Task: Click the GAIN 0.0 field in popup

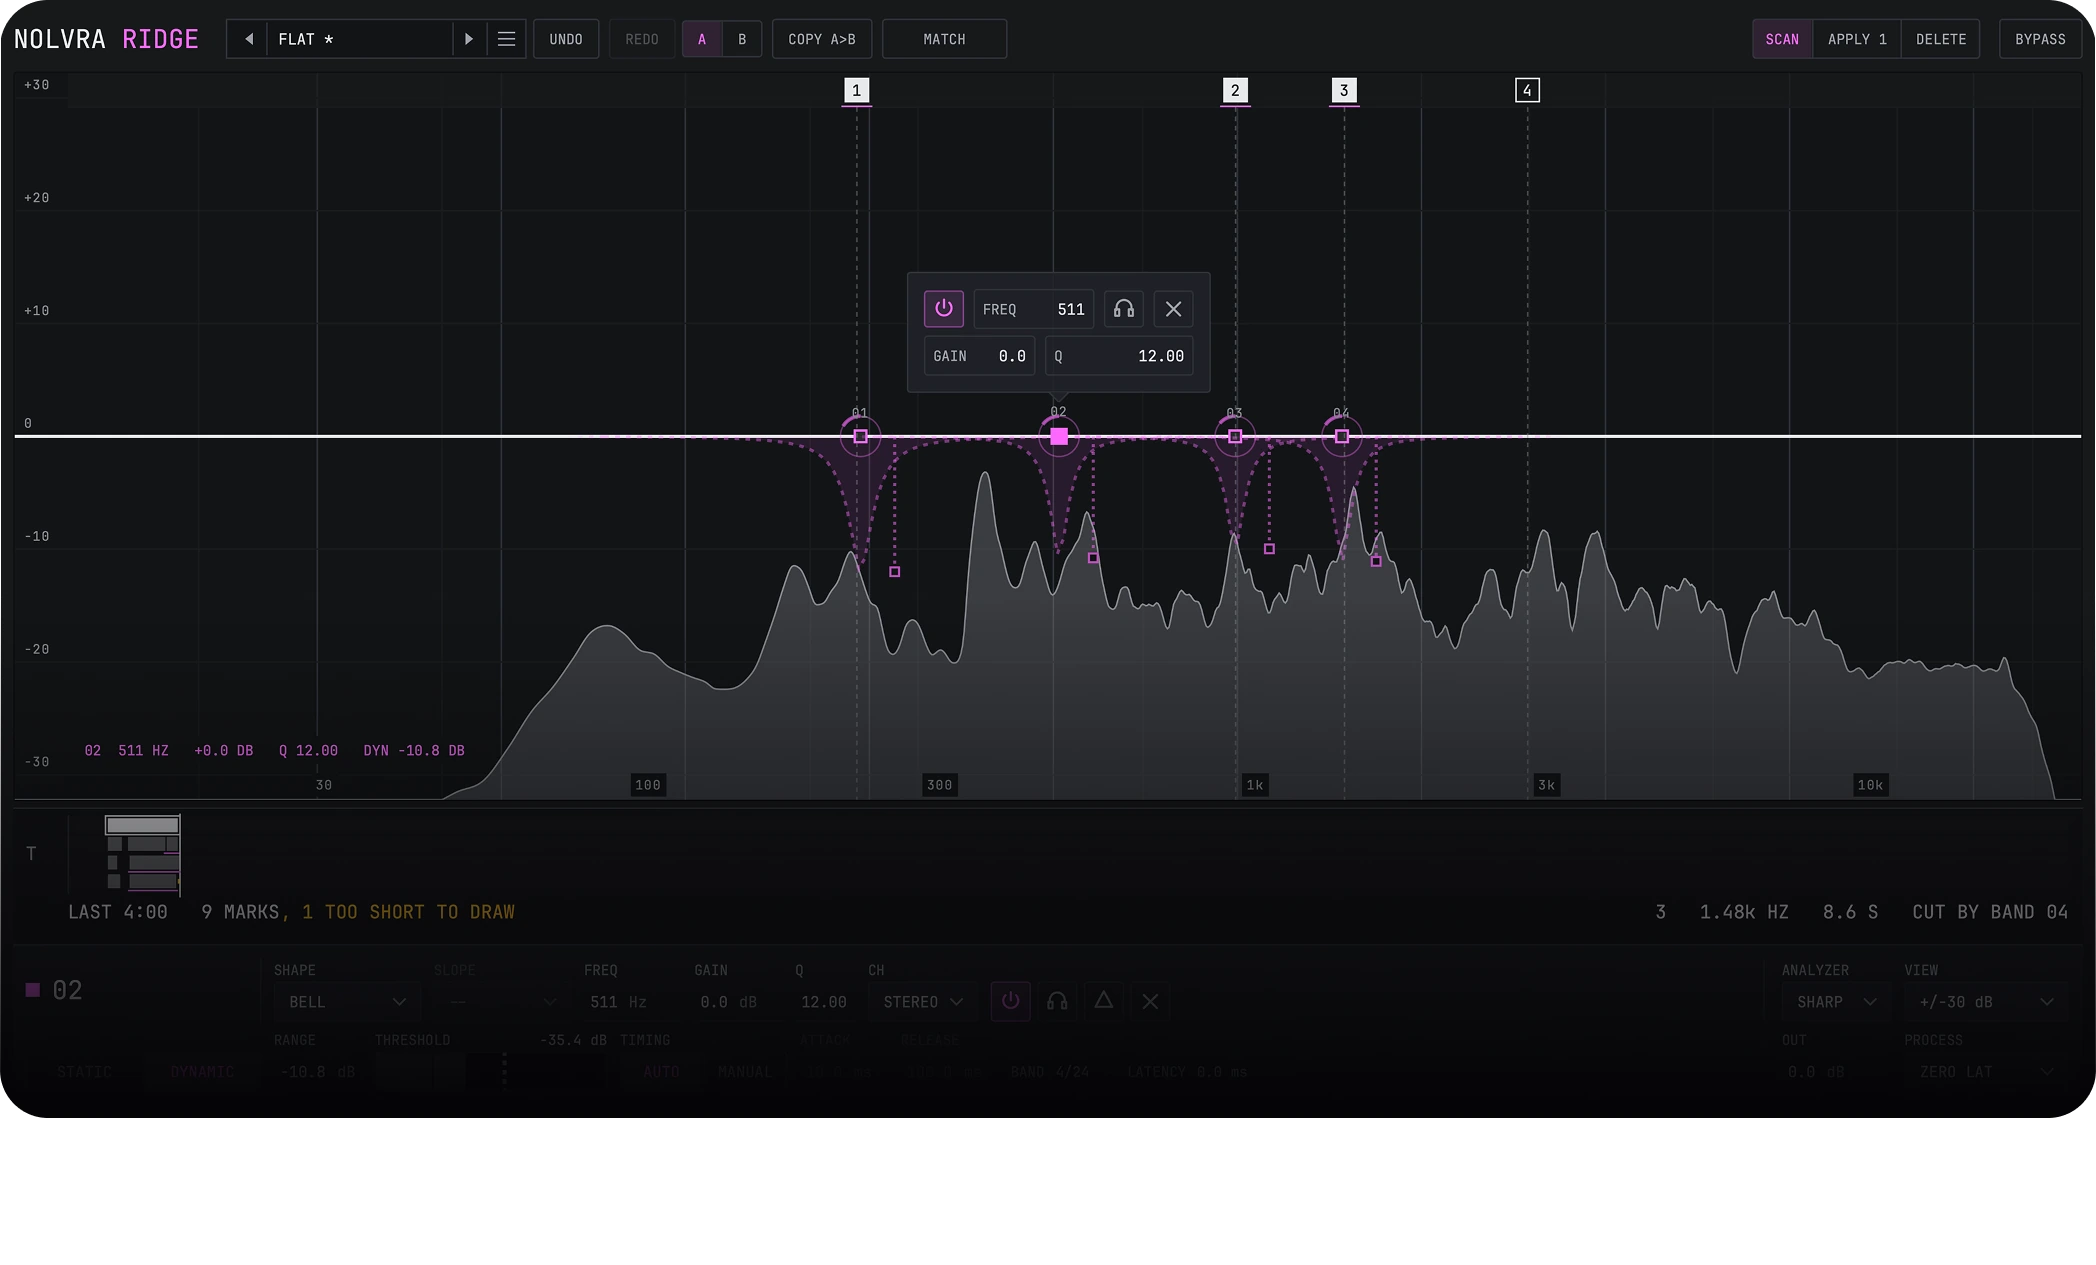Action: tap(979, 356)
